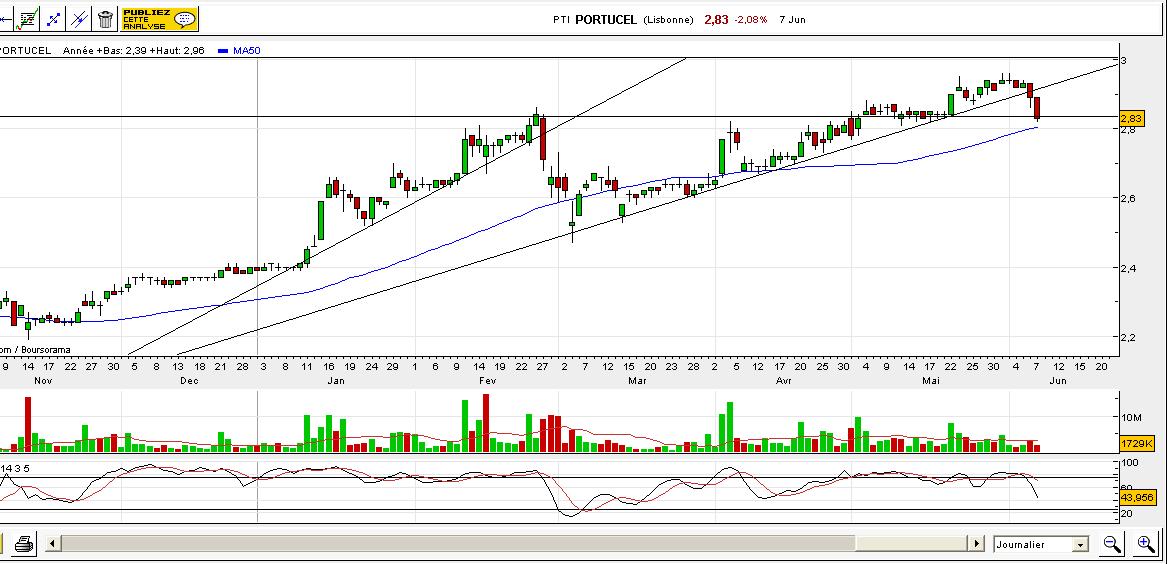Viewport: 1167px width, 564px height.
Task: Click the Jun month axis label
Action: (1058, 381)
